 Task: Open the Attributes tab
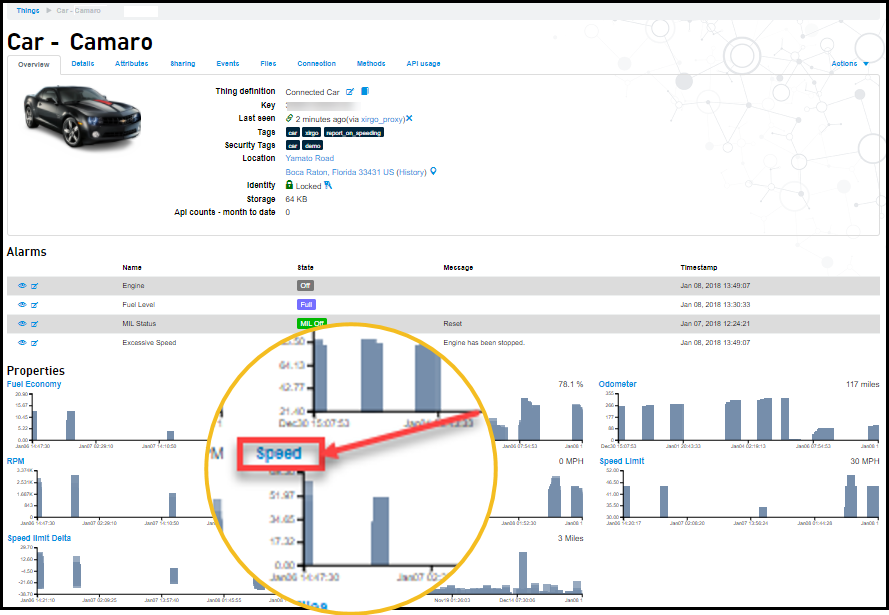pos(132,63)
